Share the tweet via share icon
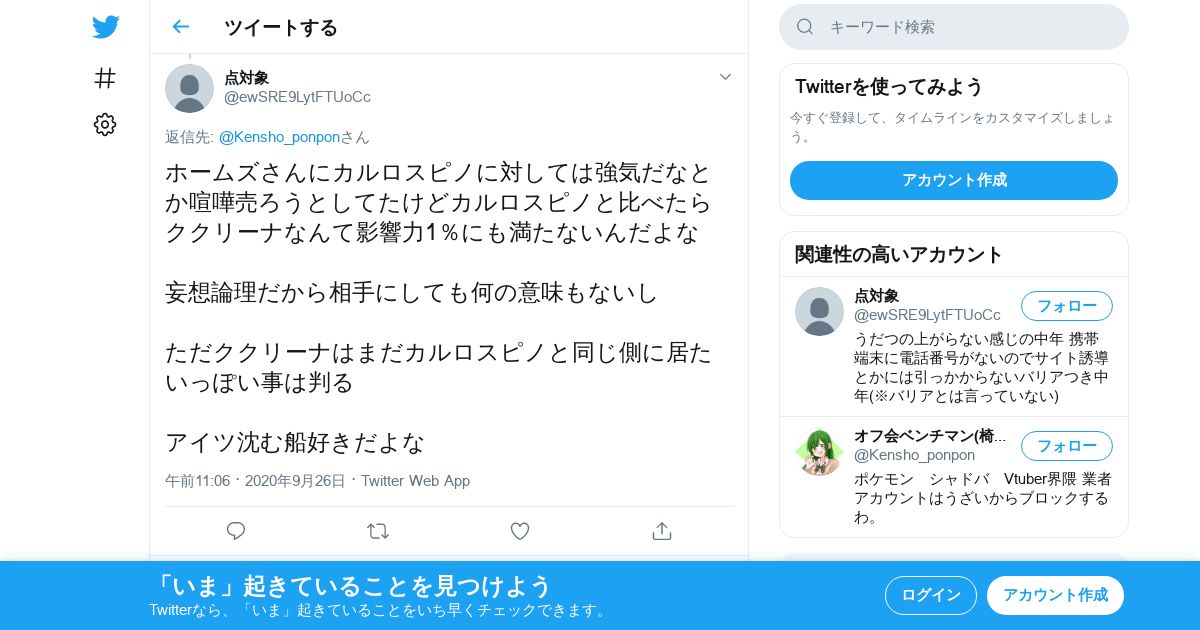Screen dimensions: 1200x630 point(662,531)
